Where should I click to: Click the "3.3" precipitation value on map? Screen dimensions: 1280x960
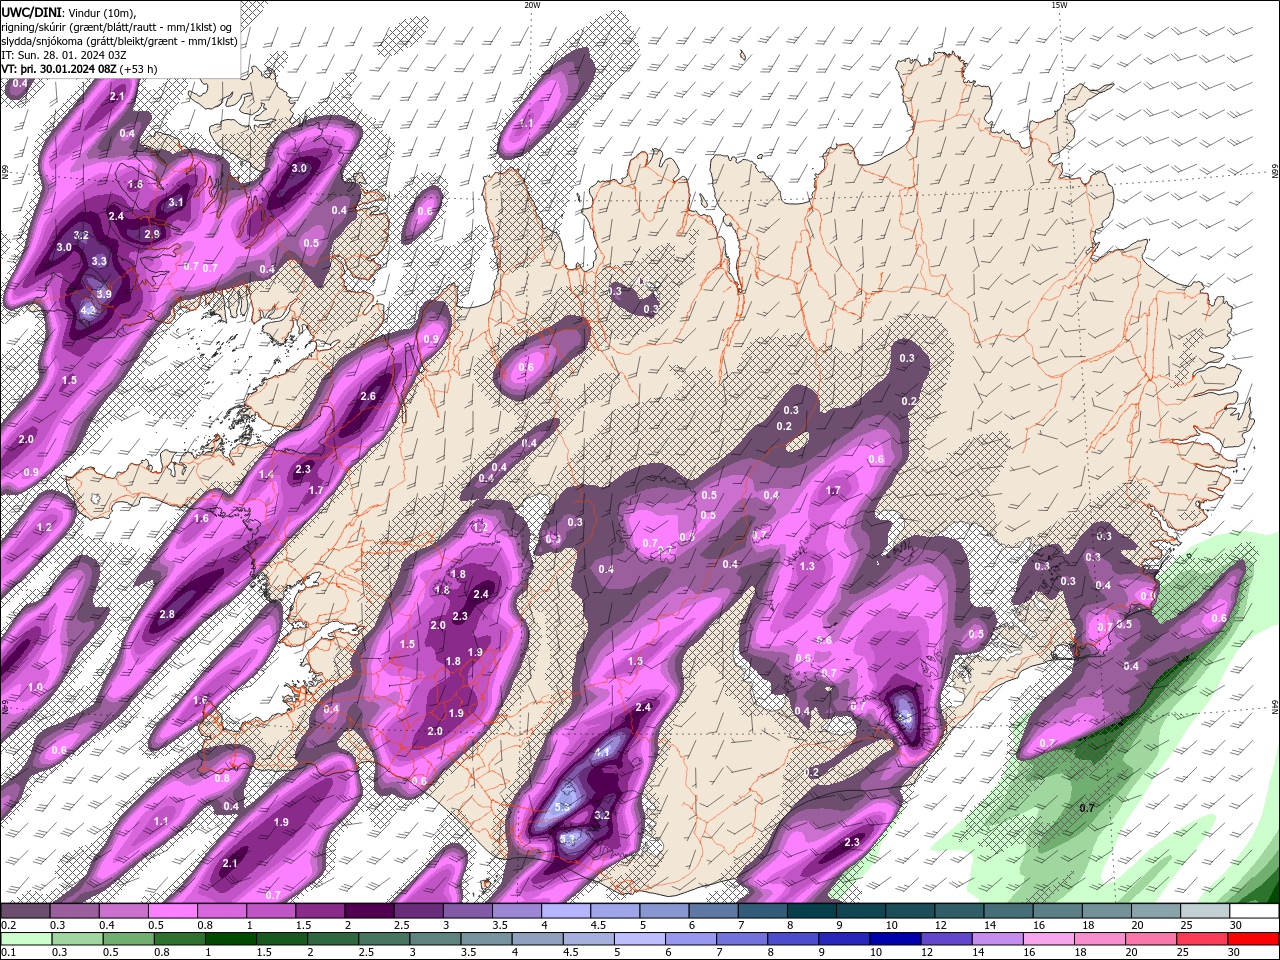(99, 261)
